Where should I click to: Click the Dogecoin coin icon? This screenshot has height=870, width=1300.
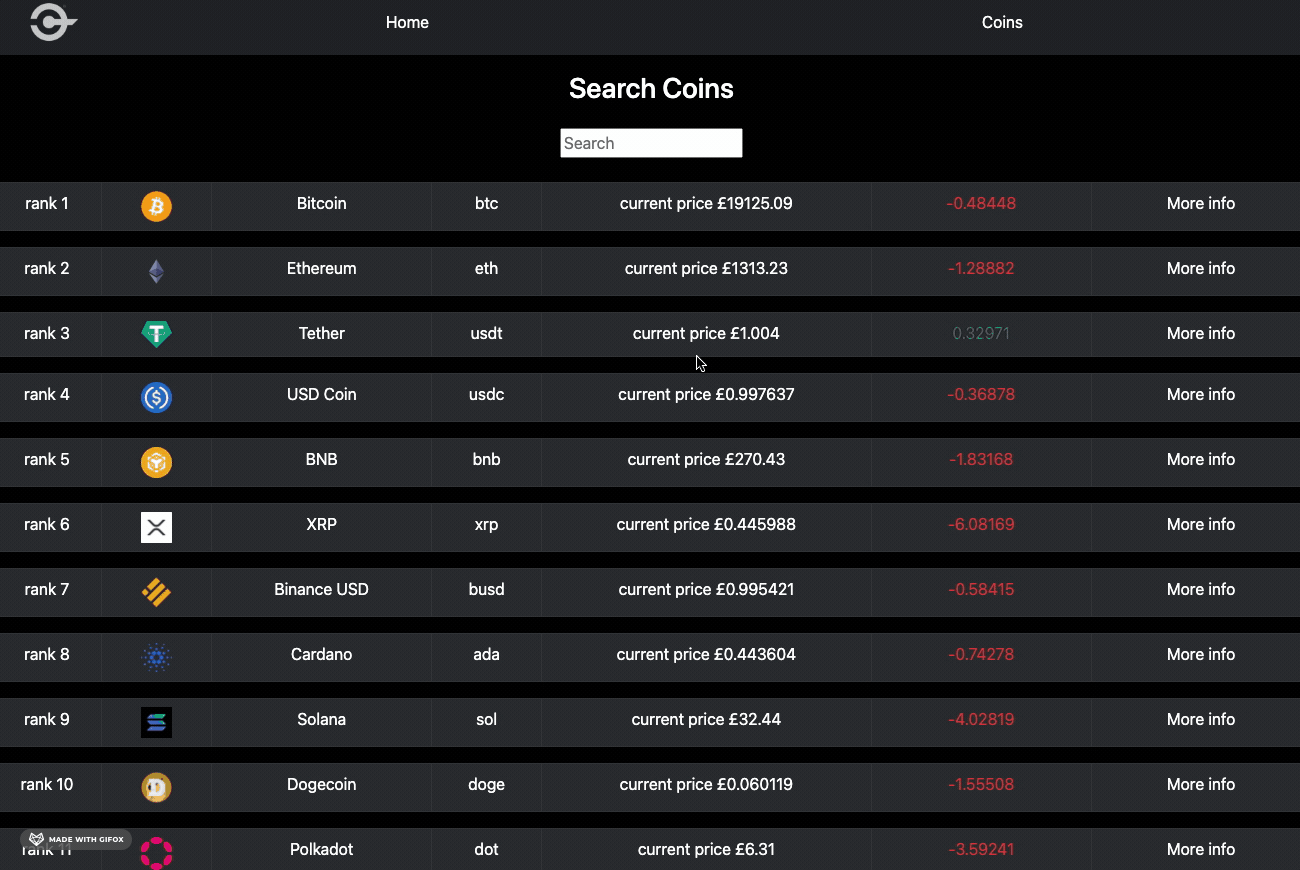[x=156, y=787]
